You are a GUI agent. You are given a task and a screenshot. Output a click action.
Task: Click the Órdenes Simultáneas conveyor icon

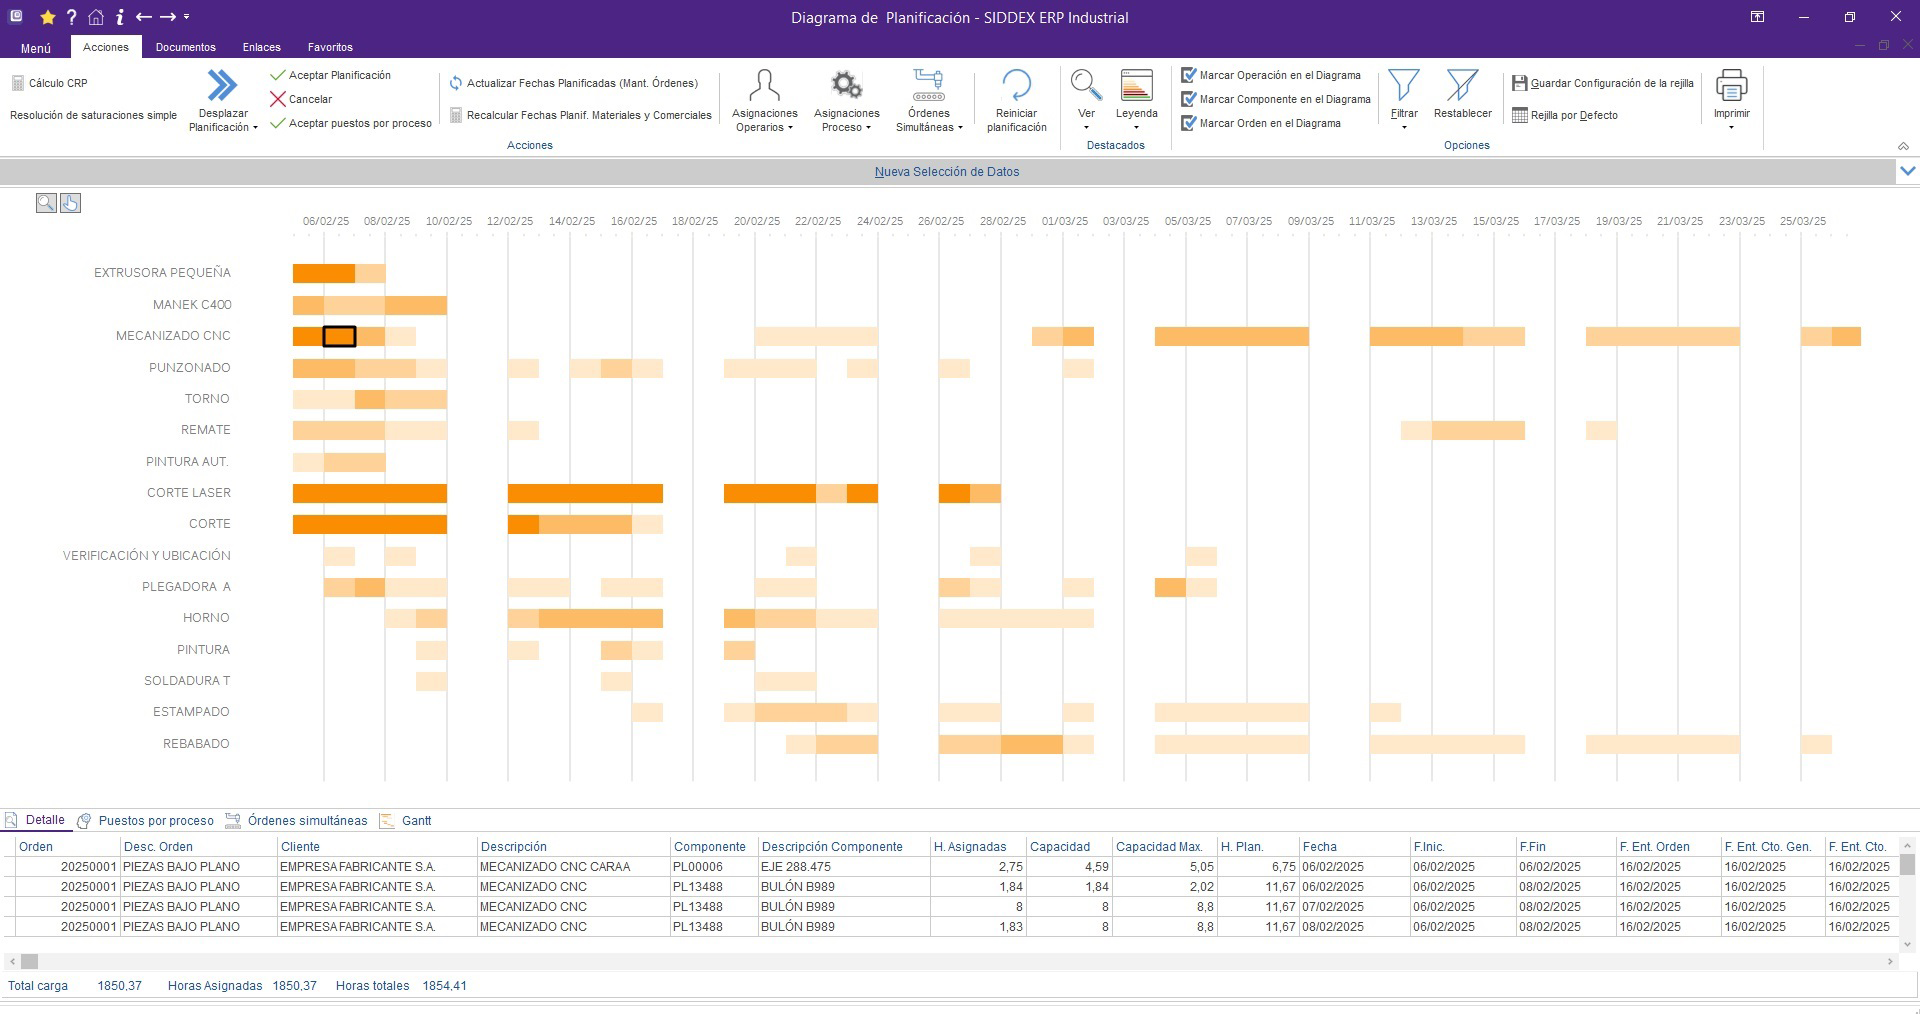pyautogui.click(x=928, y=86)
